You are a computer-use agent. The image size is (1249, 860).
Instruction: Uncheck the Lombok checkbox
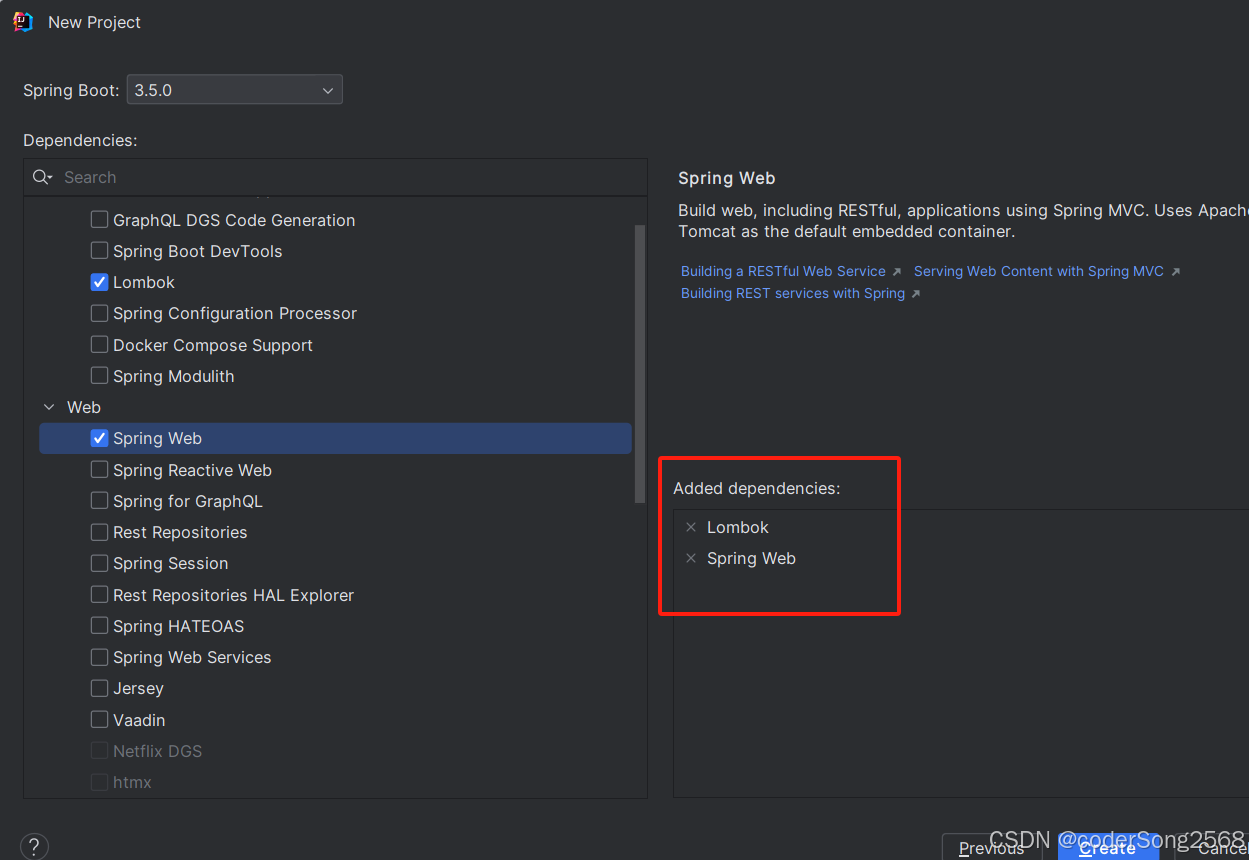click(99, 282)
